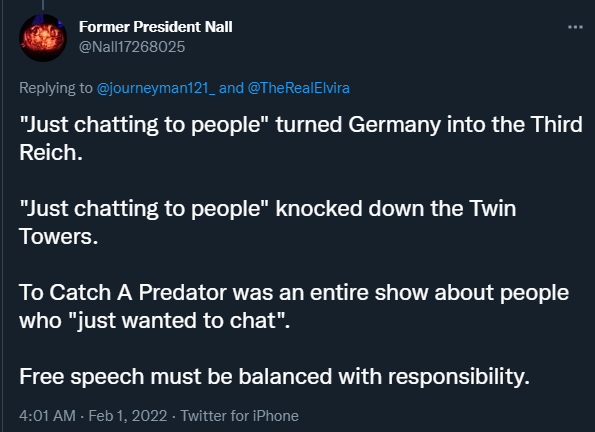Open the @TheRealElvira mention link
The width and height of the screenshot is (595, 432).
[x=299, y=88]
